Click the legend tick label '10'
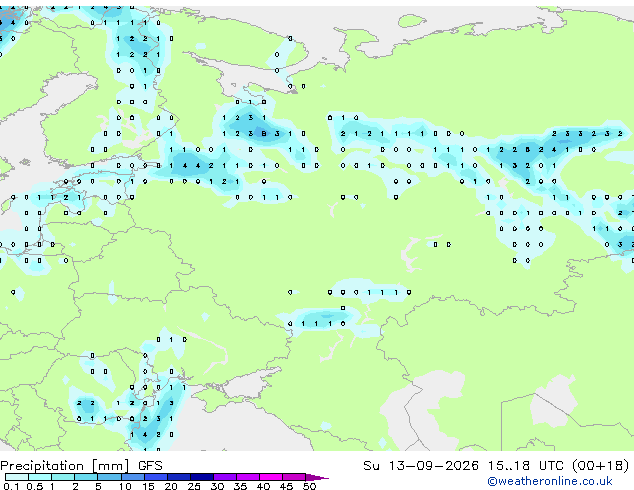 click(125, 486)
